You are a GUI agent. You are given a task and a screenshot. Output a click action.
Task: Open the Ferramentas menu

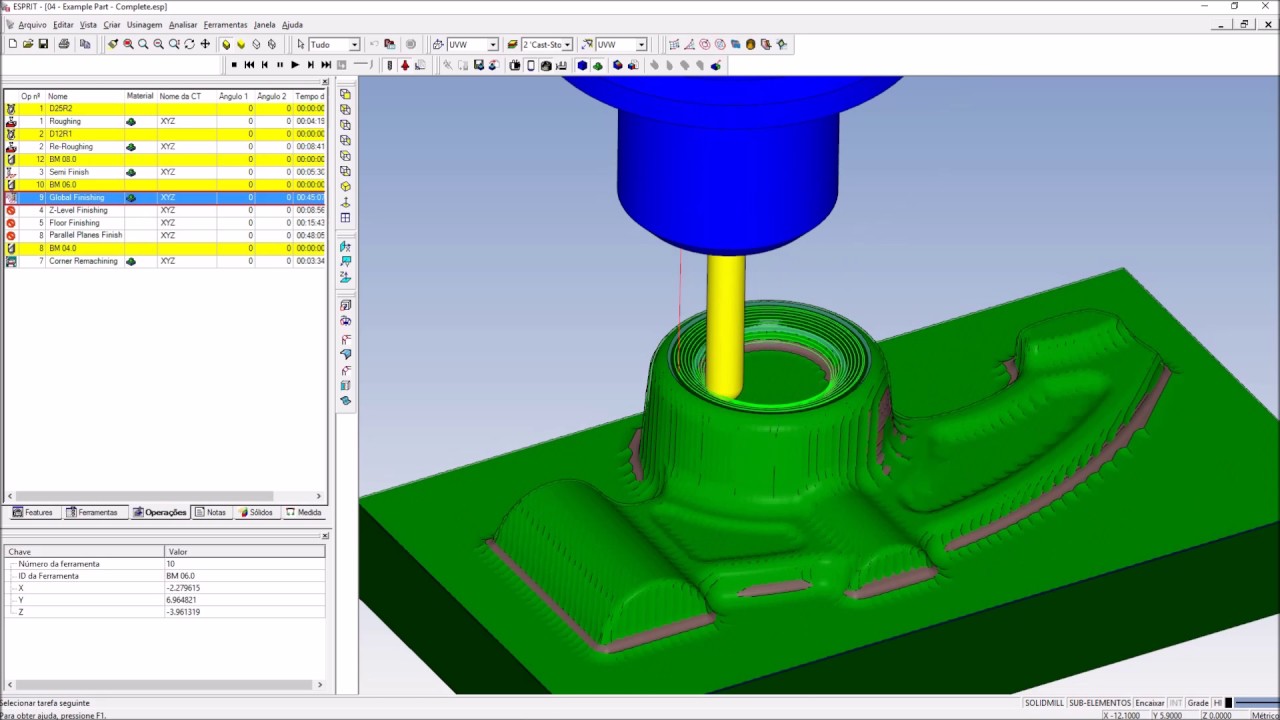click(x=225, y=24)
